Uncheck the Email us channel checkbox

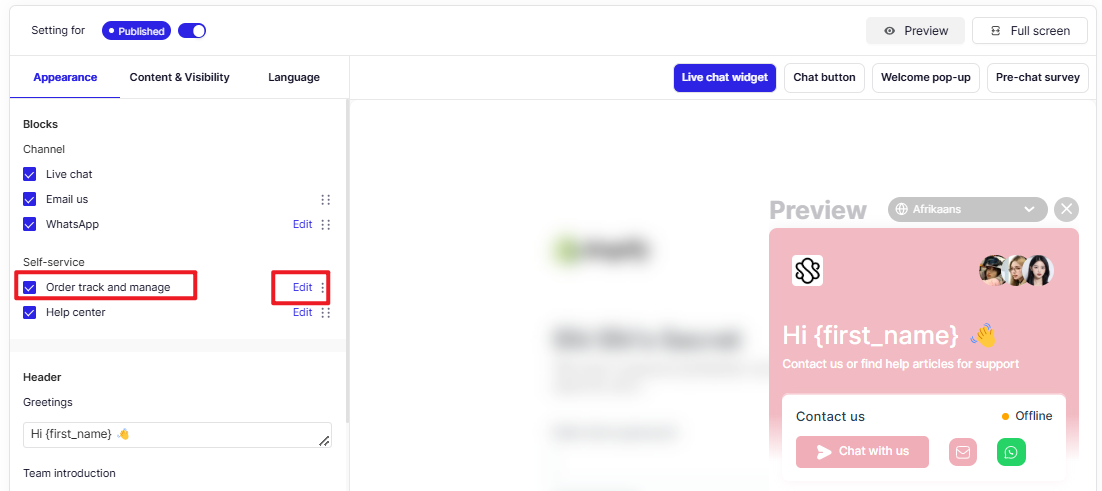point(30,199)
